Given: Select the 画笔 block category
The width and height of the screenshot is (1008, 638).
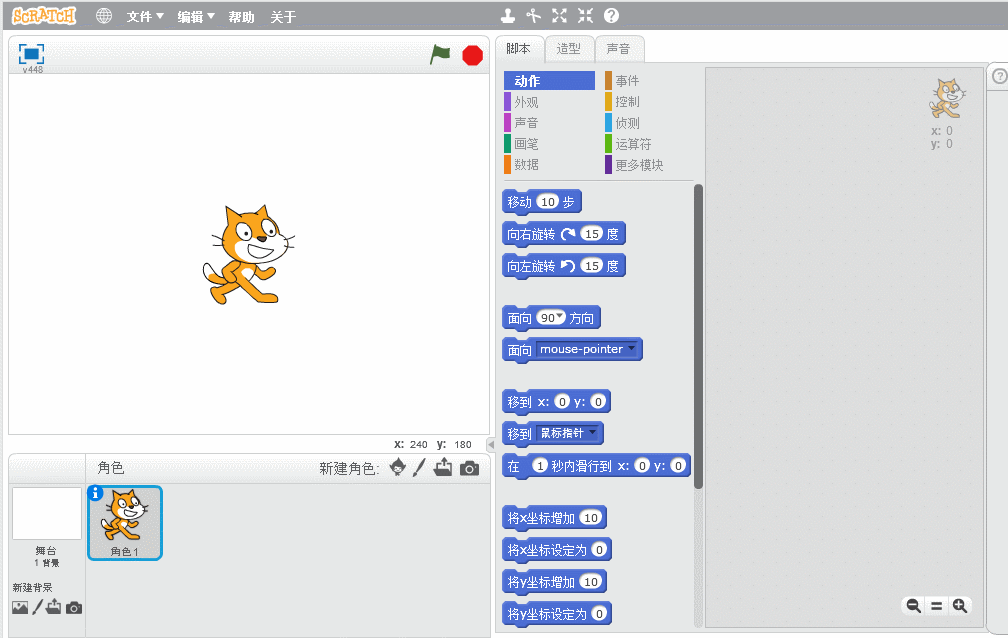Looking at the screenshot, I should pyautogui.click(x=521, y=144).
